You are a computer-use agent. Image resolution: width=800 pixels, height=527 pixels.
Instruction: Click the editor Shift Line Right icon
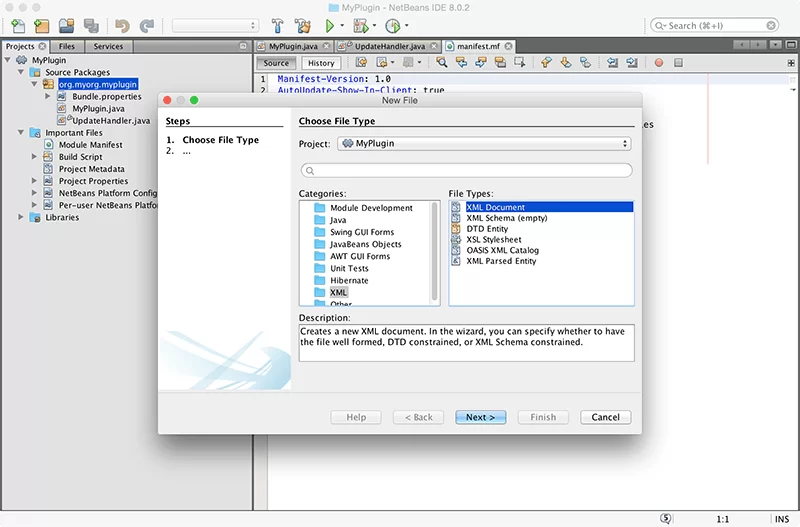pos(632,63)
